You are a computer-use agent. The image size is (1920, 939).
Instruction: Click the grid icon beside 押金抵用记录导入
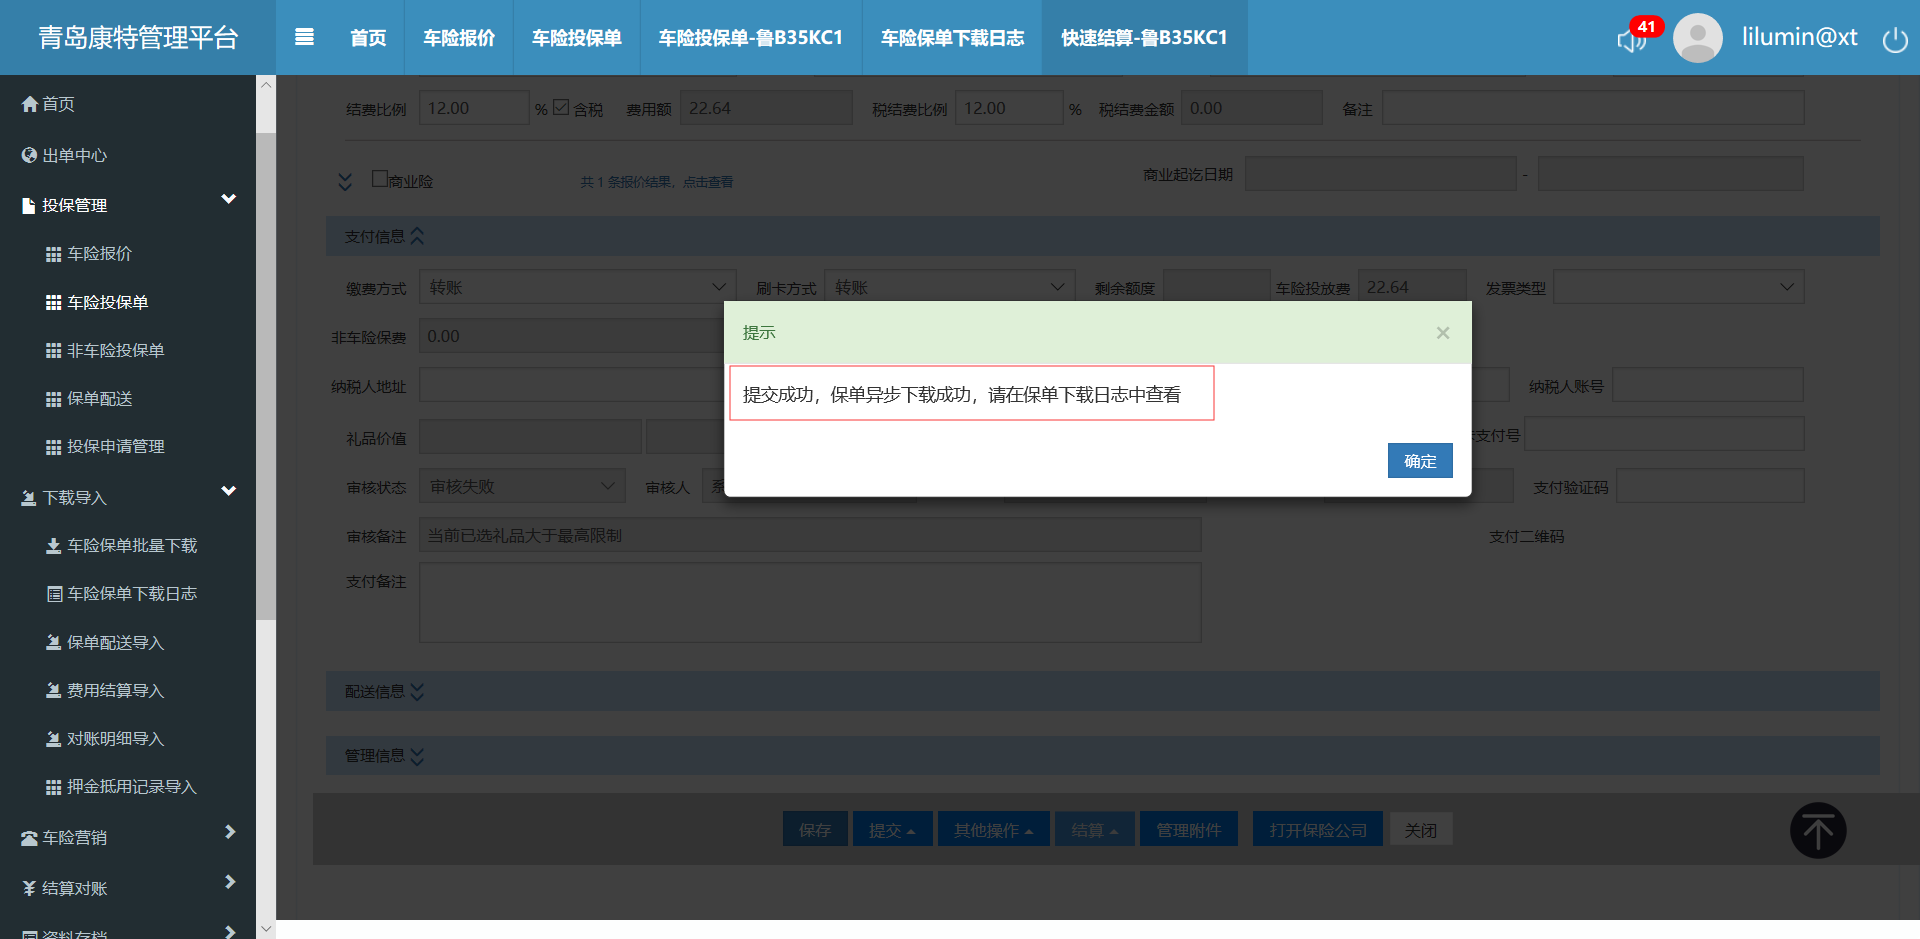click(x=54, y=787)
